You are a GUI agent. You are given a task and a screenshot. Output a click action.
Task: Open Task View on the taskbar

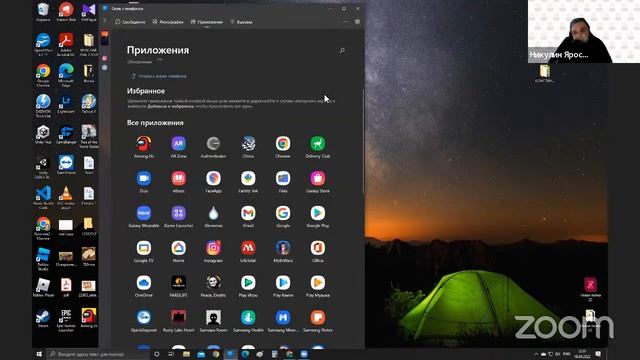tap(171, 354)
